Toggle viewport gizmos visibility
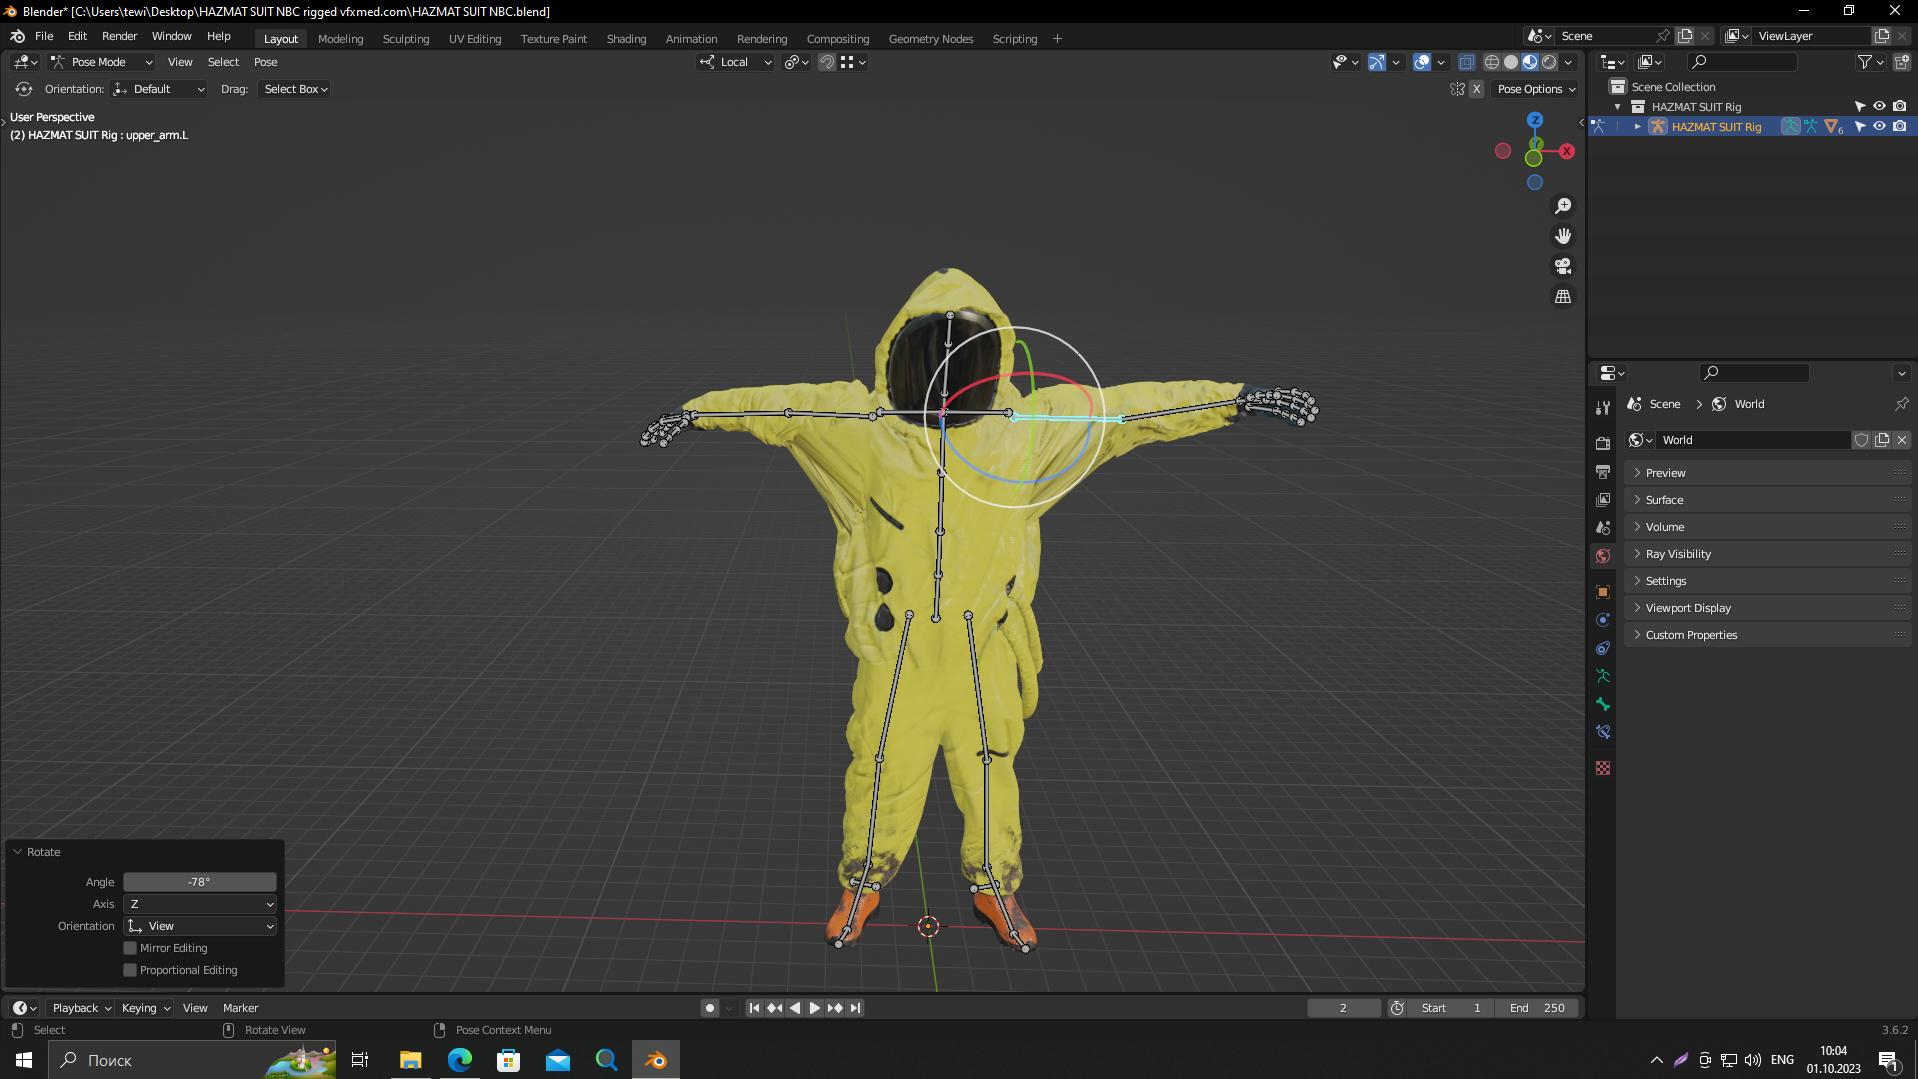This screenshot has height=1079, width=1918. (x=1377, y=62)
